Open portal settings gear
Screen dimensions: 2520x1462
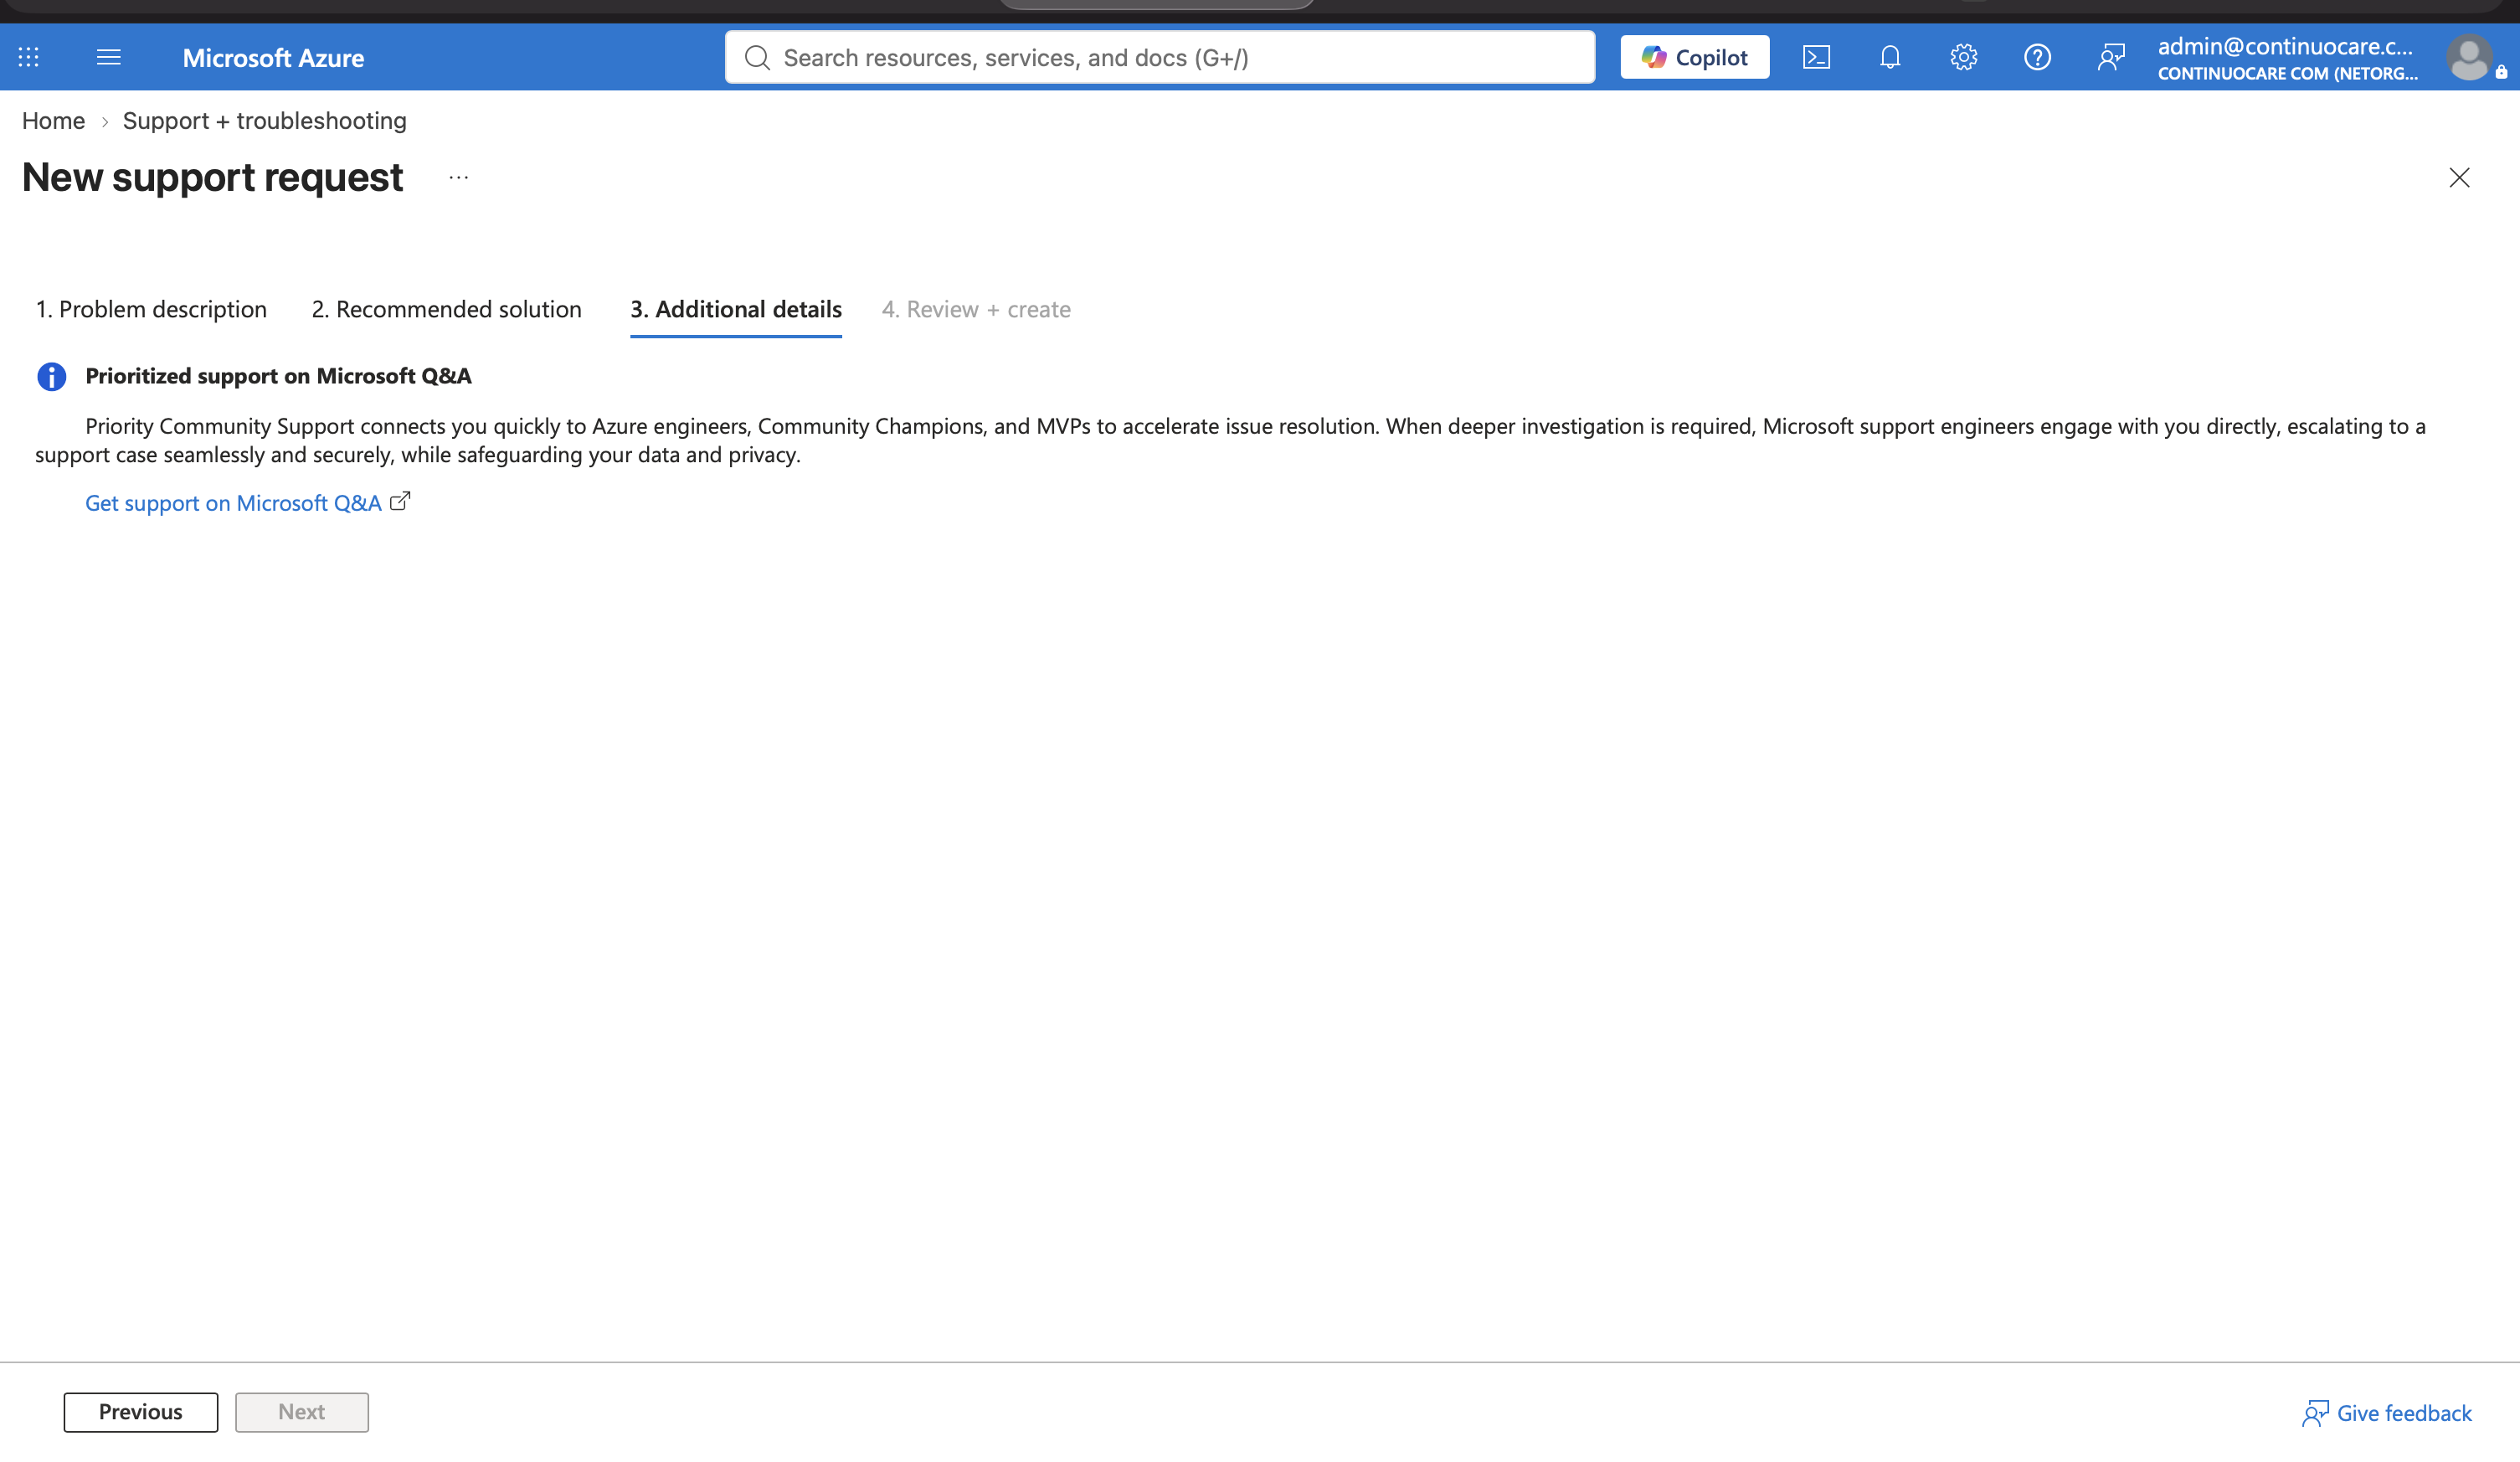1964,57
